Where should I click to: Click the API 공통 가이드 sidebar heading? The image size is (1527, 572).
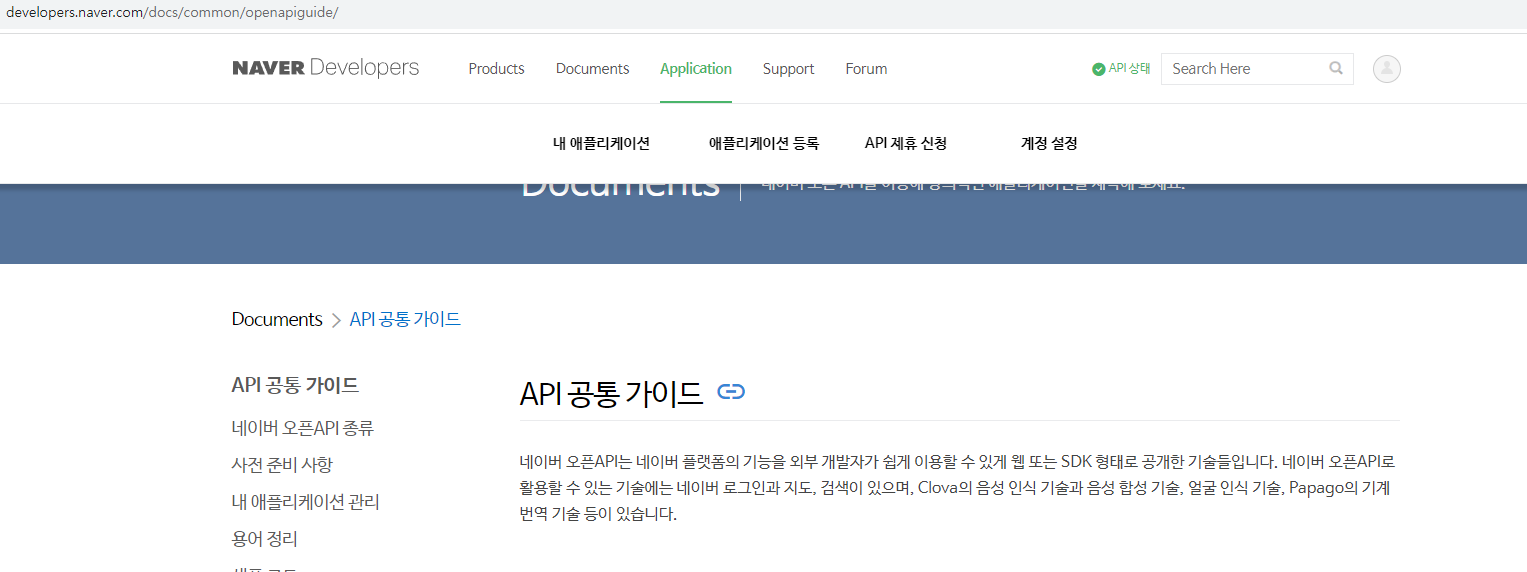click(295, 385)
